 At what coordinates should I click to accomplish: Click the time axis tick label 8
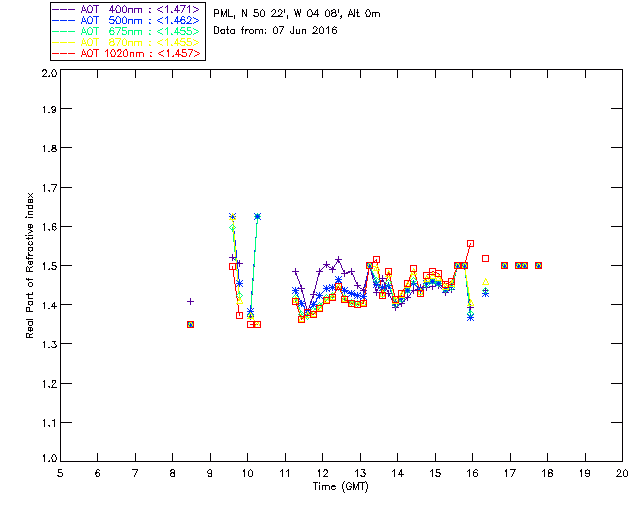click(x=173, y=473)
